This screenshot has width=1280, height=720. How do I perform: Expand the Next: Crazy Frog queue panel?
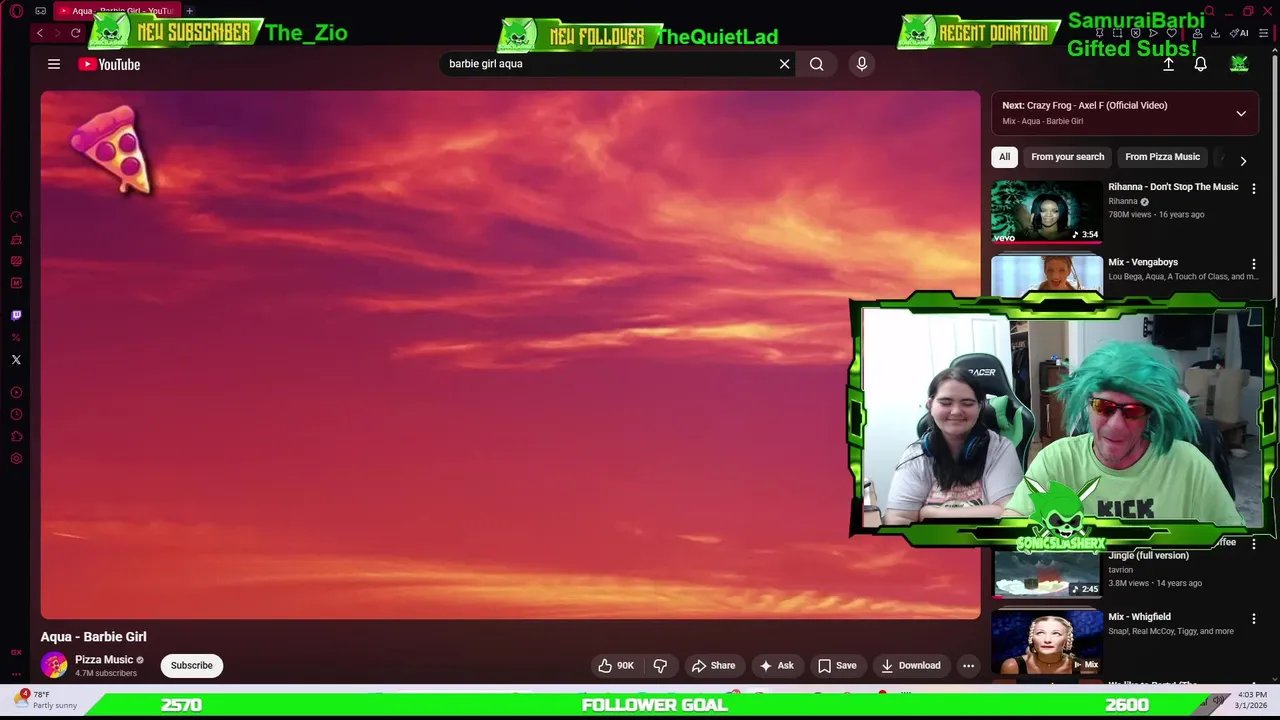point(1241,113)
